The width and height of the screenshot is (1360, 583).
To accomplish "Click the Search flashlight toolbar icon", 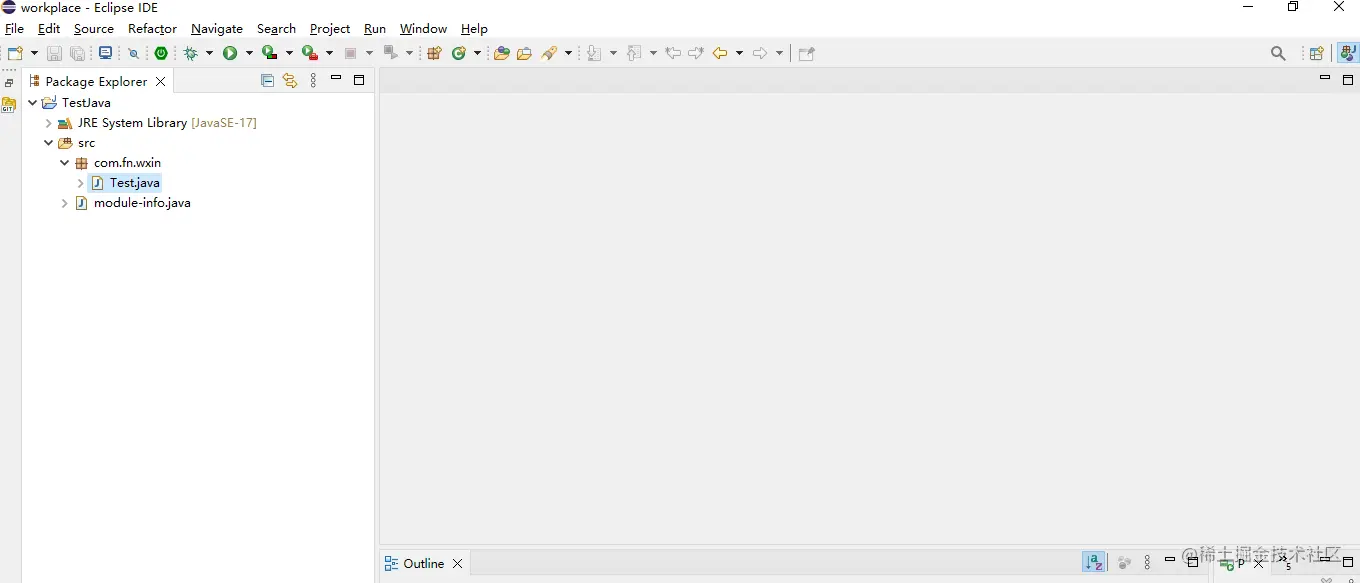I will [x=551, y=53].
